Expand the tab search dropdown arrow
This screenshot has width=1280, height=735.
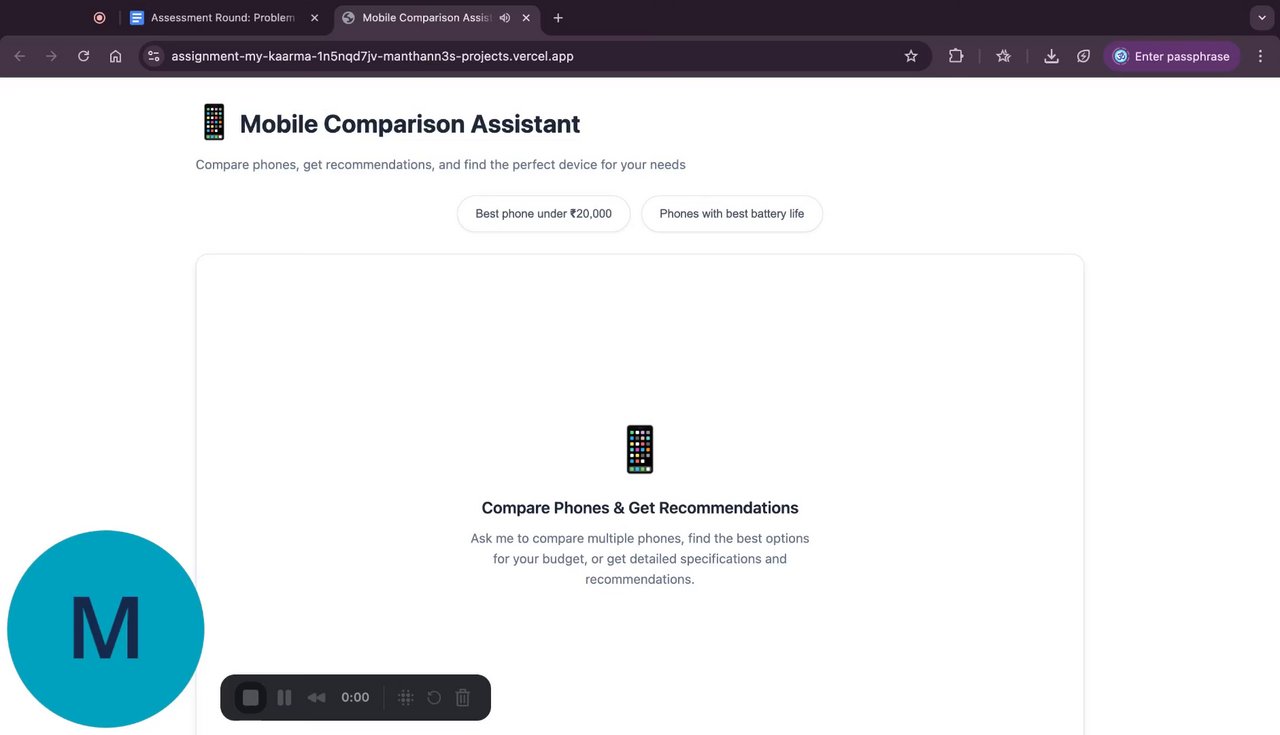click(x=1260, y=18)
